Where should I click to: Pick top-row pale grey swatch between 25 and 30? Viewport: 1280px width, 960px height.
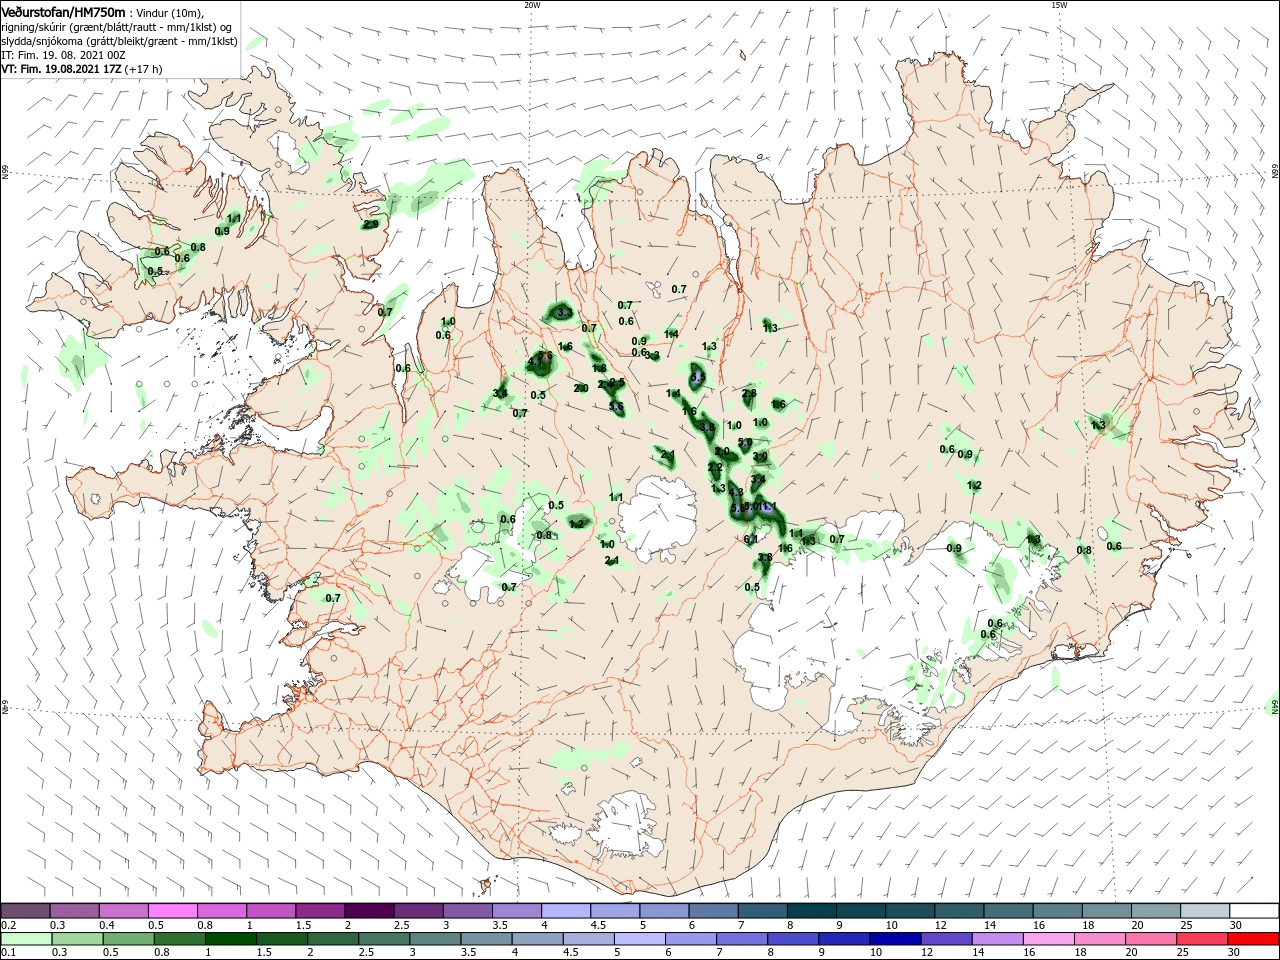click(x=1206, y=911)
